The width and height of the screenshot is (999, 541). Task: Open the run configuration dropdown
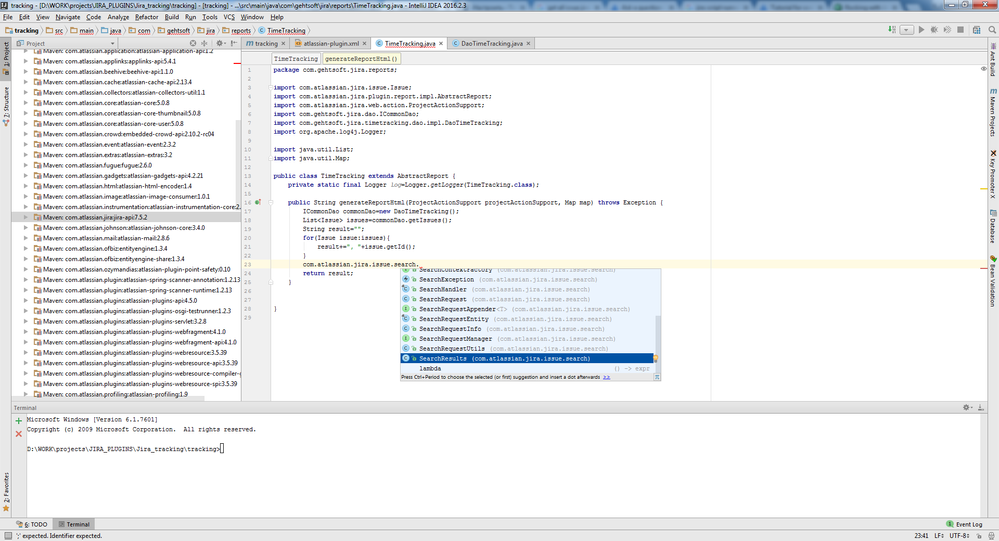point(907,30)
